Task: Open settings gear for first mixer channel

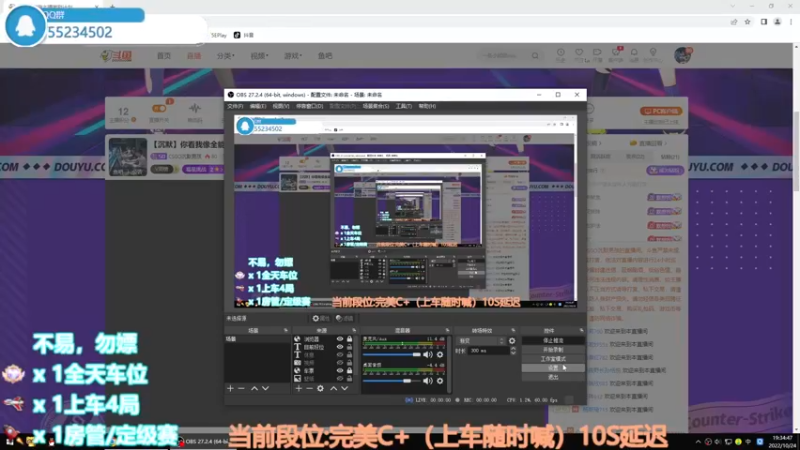Action: (440, 355)
